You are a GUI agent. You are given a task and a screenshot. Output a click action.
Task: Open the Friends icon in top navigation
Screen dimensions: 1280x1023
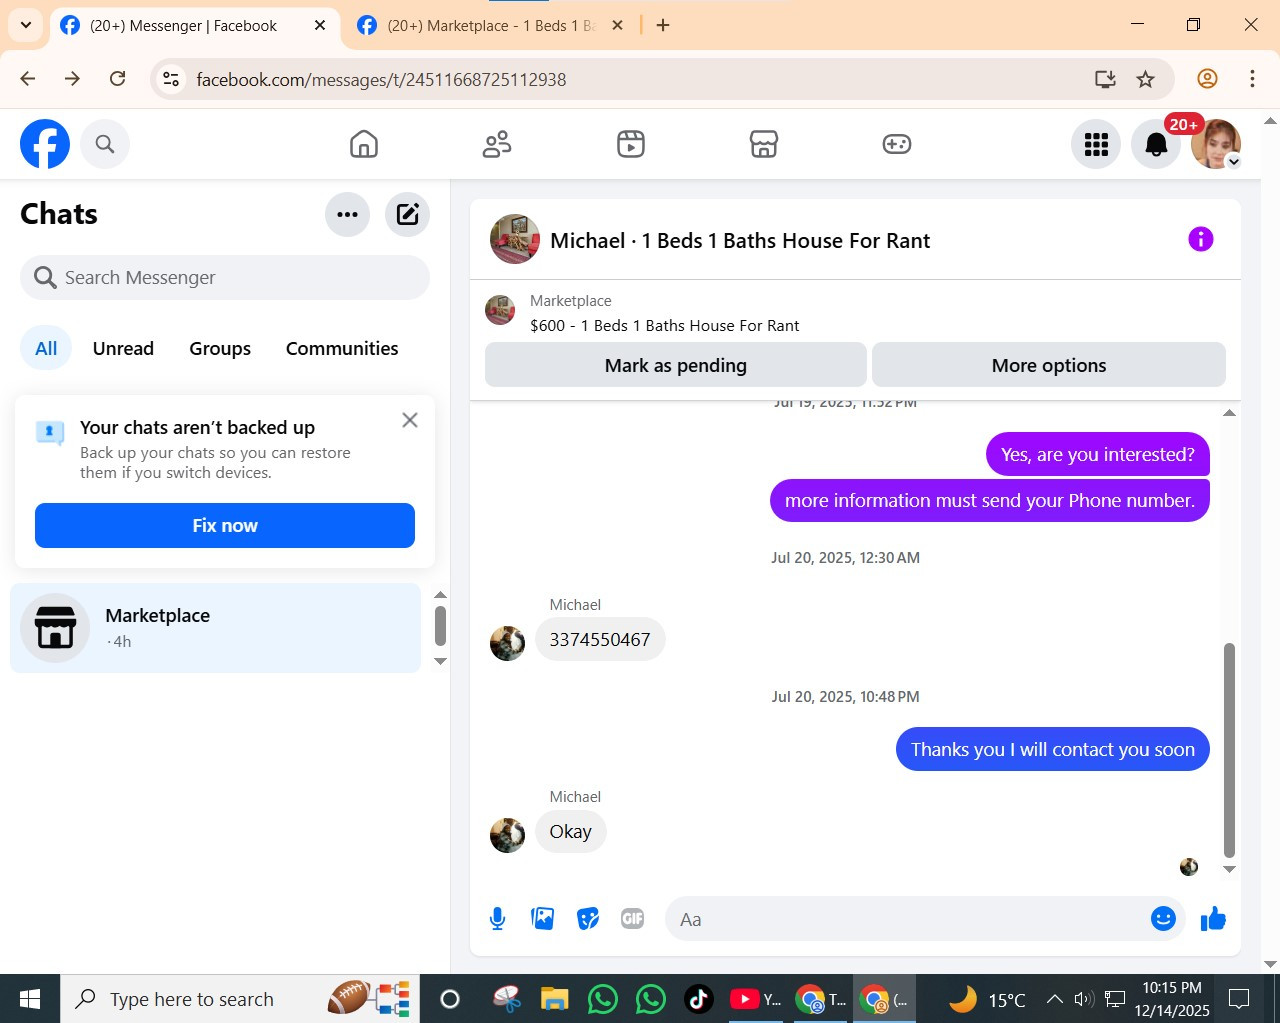(497, 144)
